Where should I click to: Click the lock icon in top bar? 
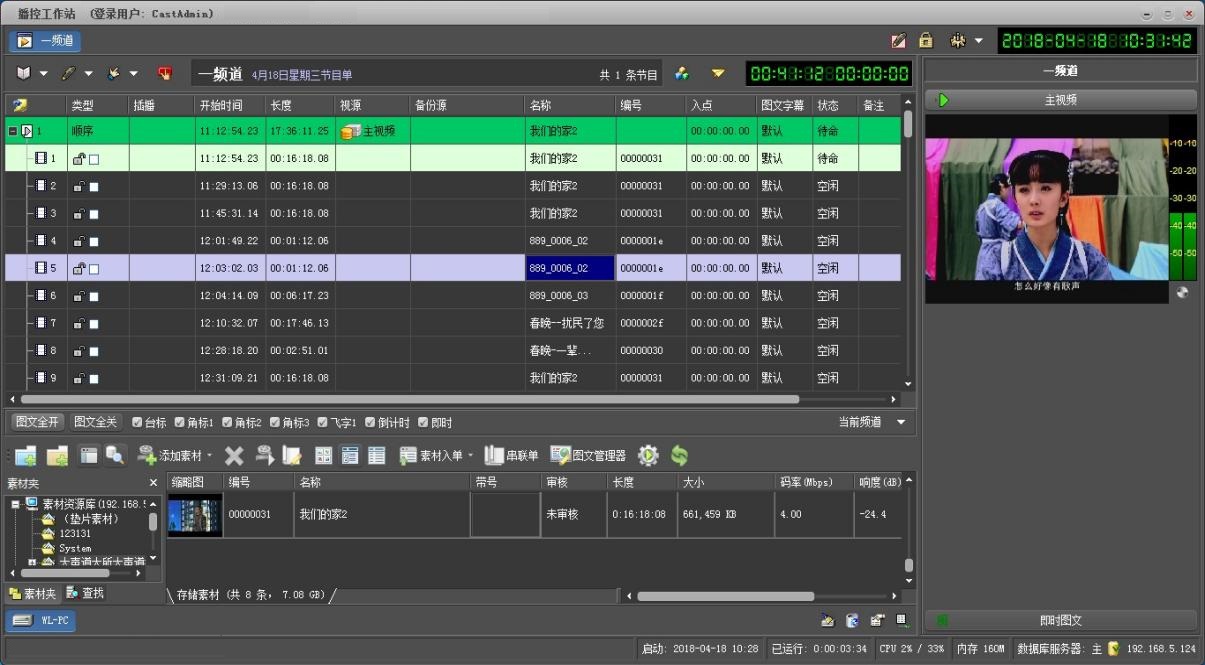(925, 41)
